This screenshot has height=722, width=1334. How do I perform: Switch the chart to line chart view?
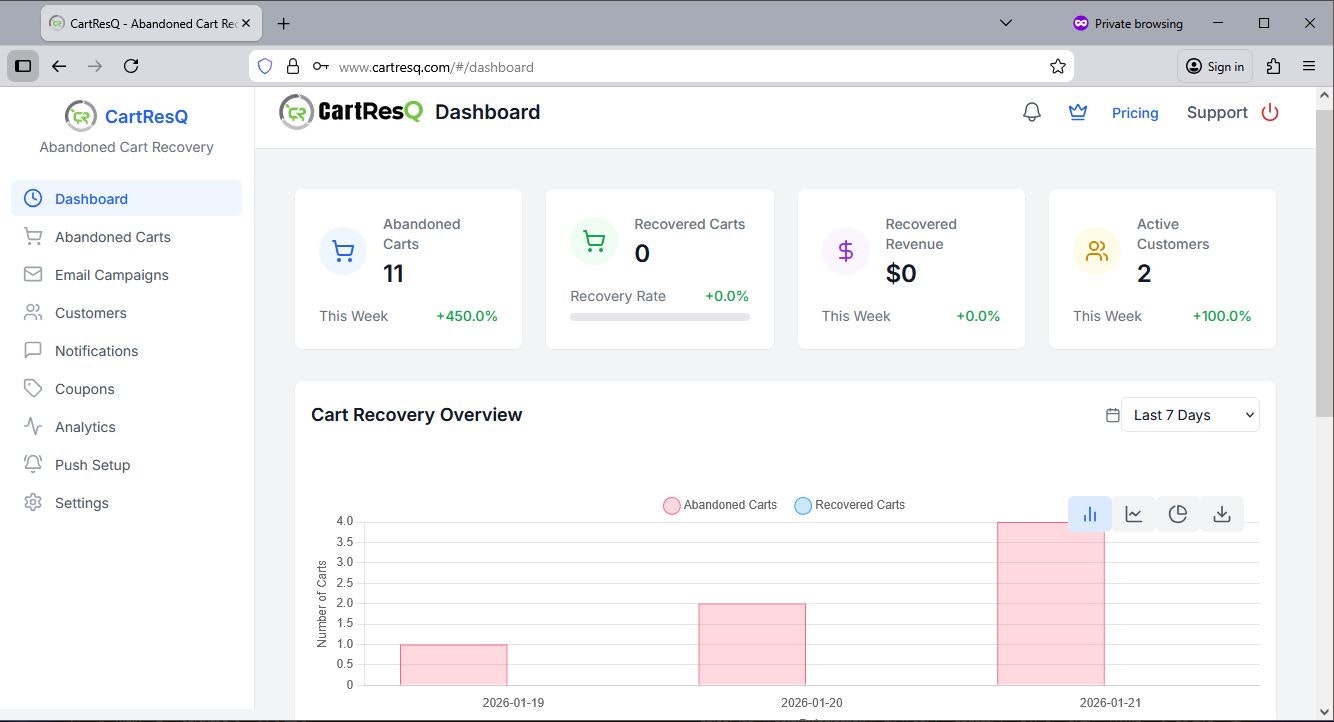(1134, 513)
